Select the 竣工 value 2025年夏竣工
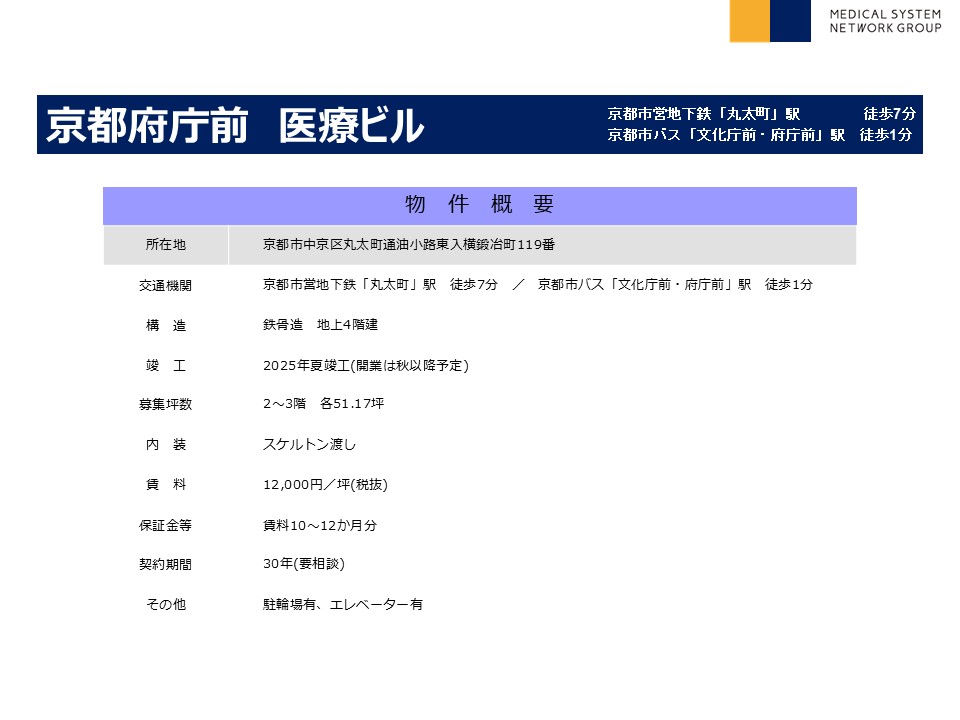Viewport: 960px width, 720px height. click(x=365, y=365)
